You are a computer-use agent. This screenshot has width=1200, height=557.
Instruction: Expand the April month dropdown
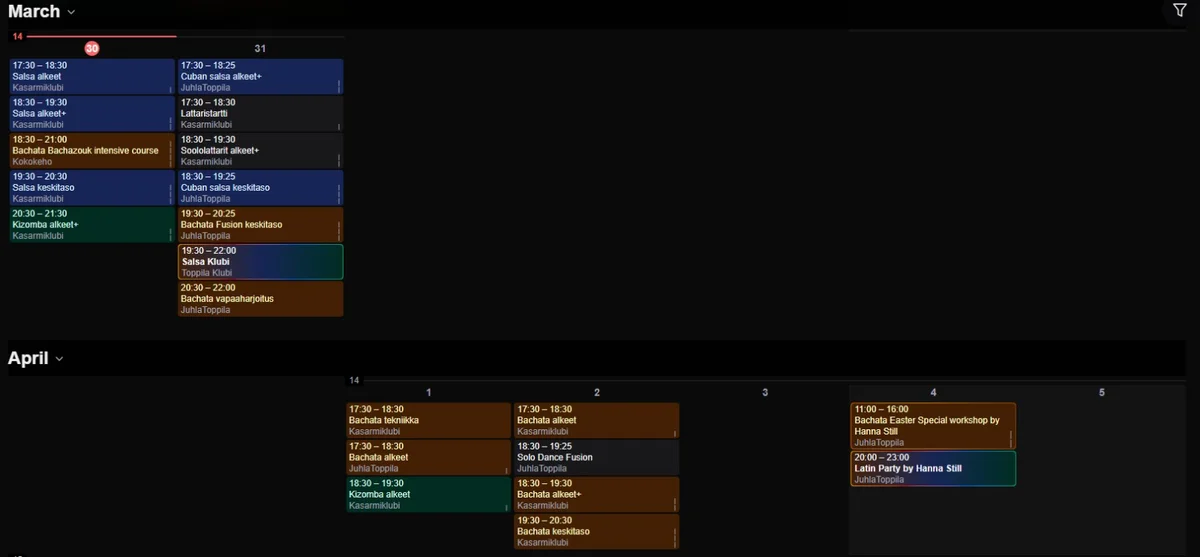point(36,359)
